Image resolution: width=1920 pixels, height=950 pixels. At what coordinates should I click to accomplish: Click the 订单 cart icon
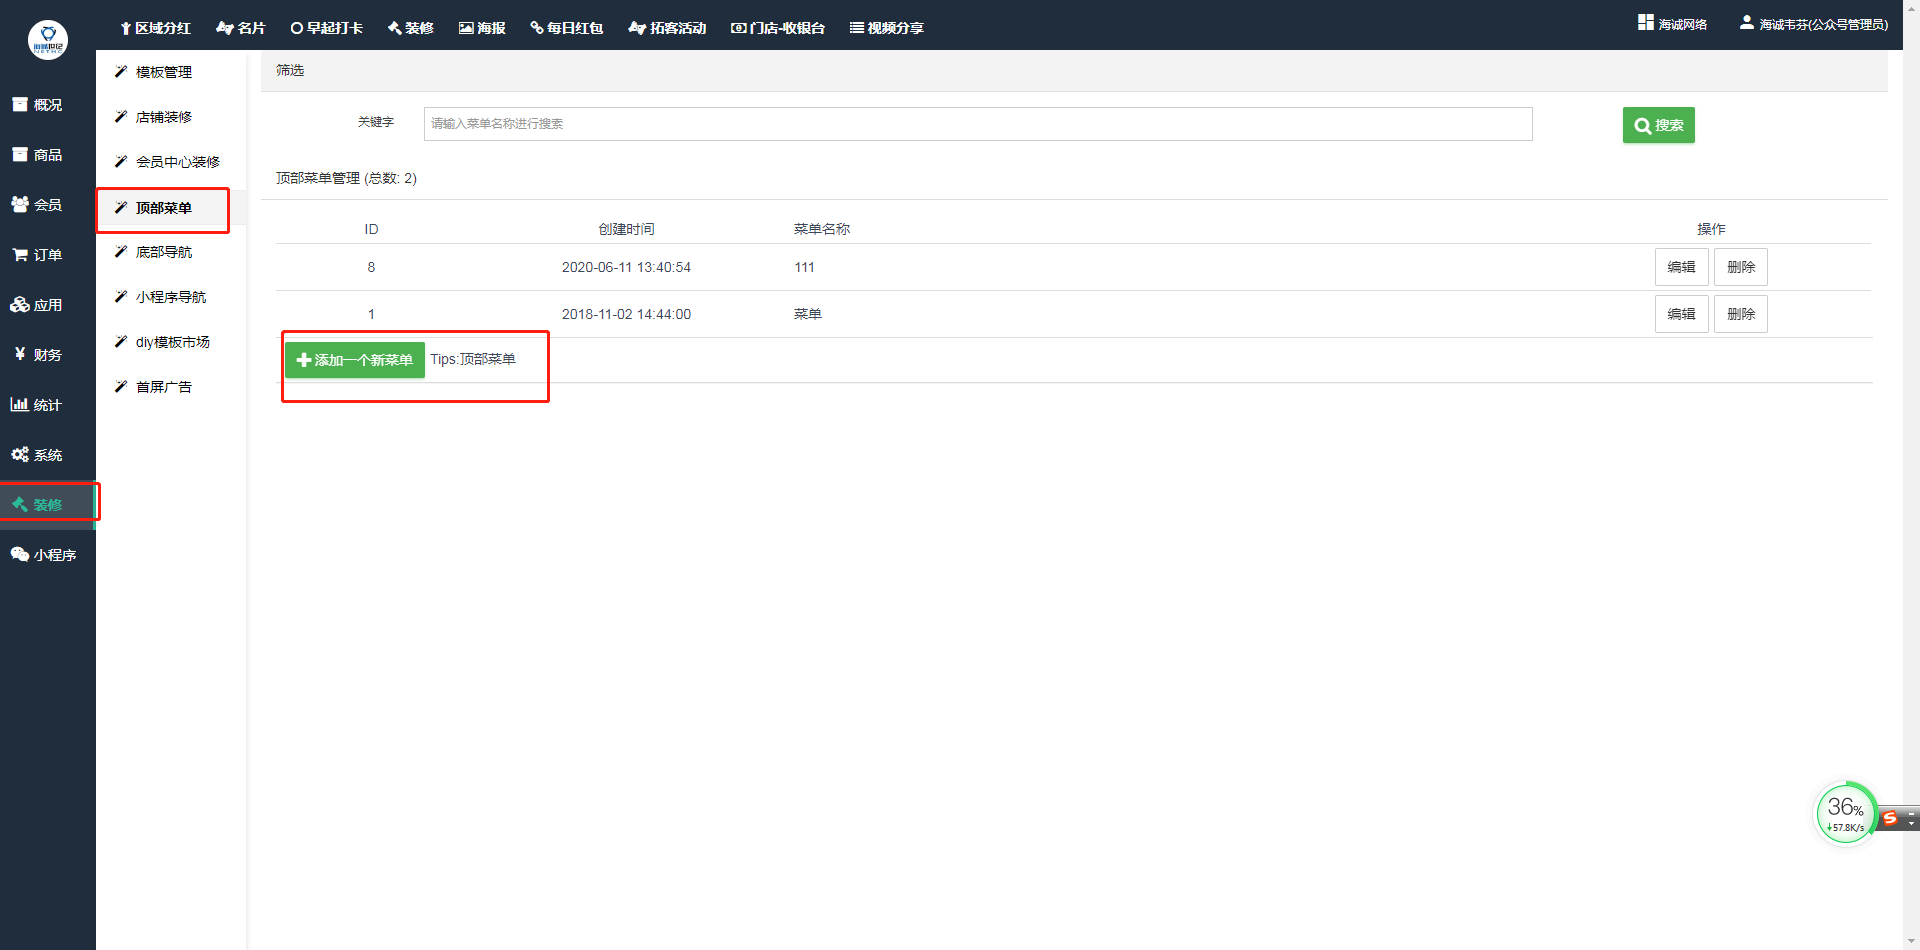(x=19, y=255)
